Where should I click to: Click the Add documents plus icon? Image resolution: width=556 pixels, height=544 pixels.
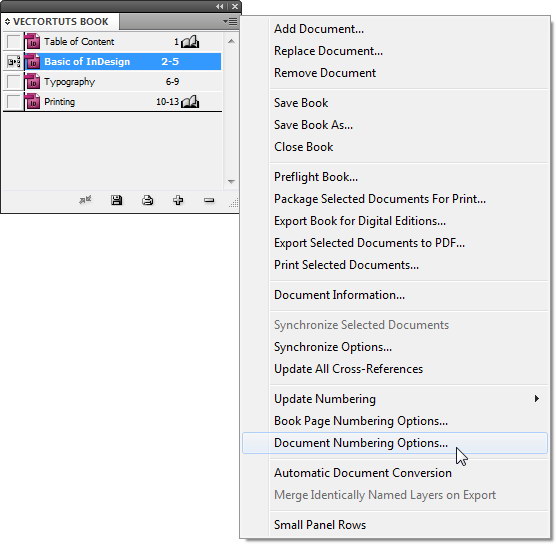tap(178, 200)
